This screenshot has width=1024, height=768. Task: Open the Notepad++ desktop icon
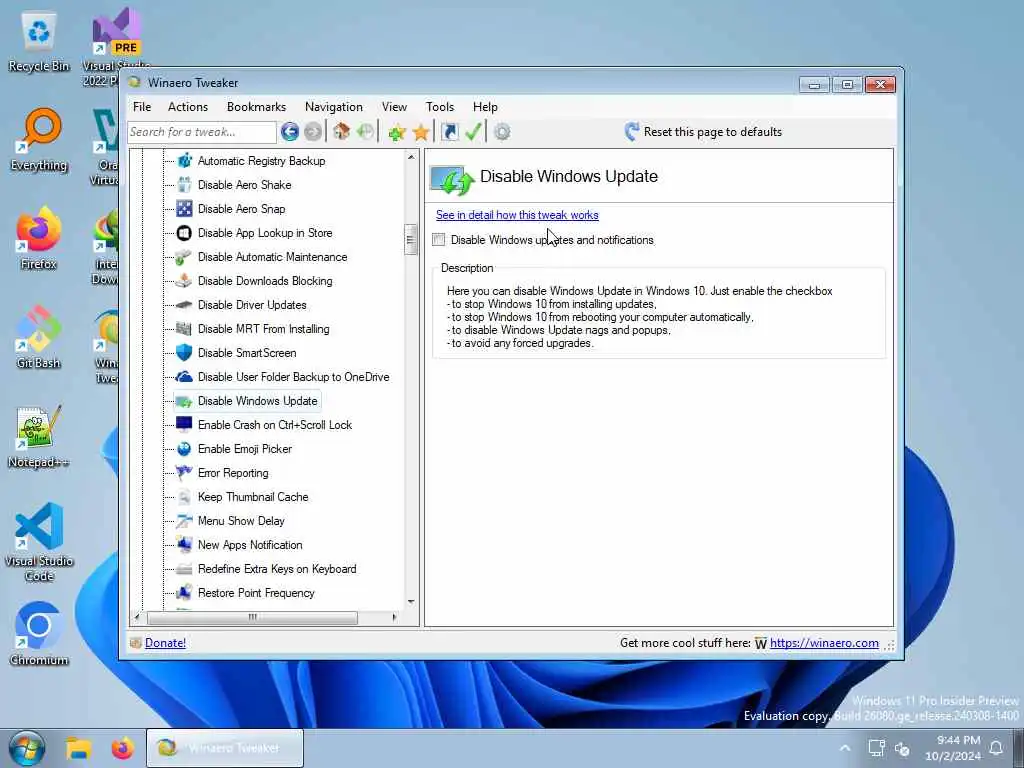click(39, 437)
